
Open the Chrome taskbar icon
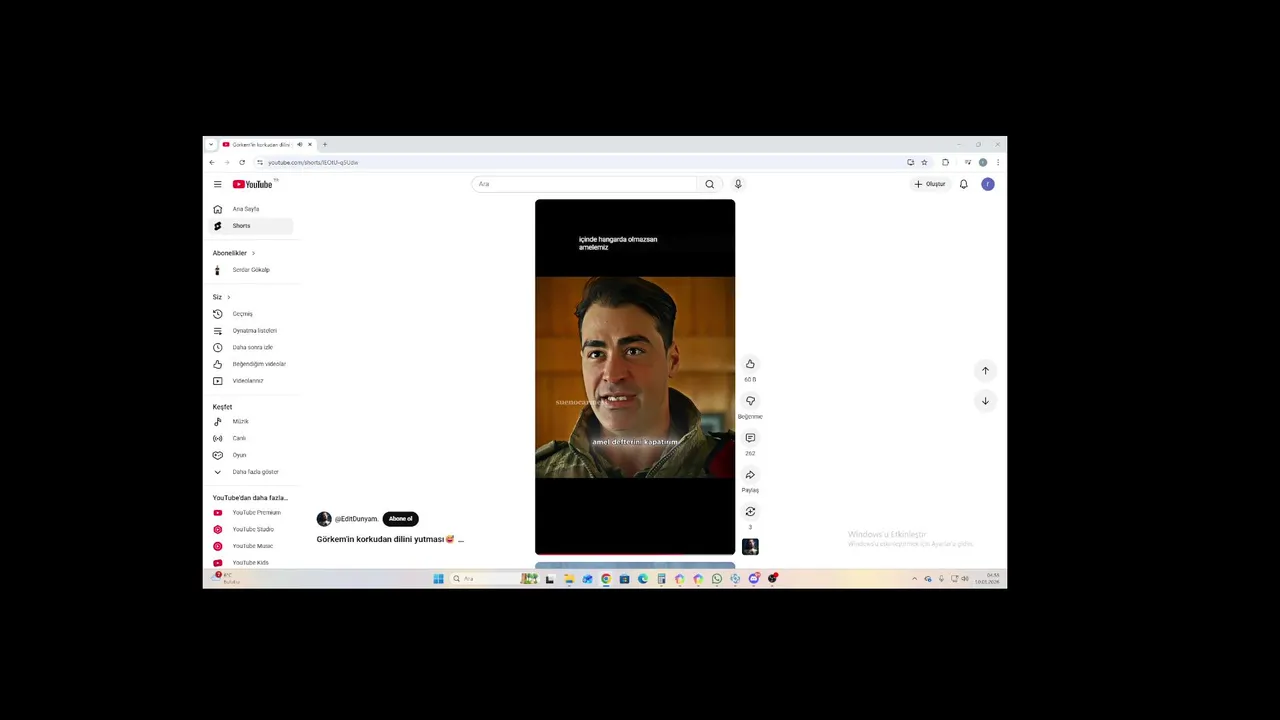click(606, 579)
